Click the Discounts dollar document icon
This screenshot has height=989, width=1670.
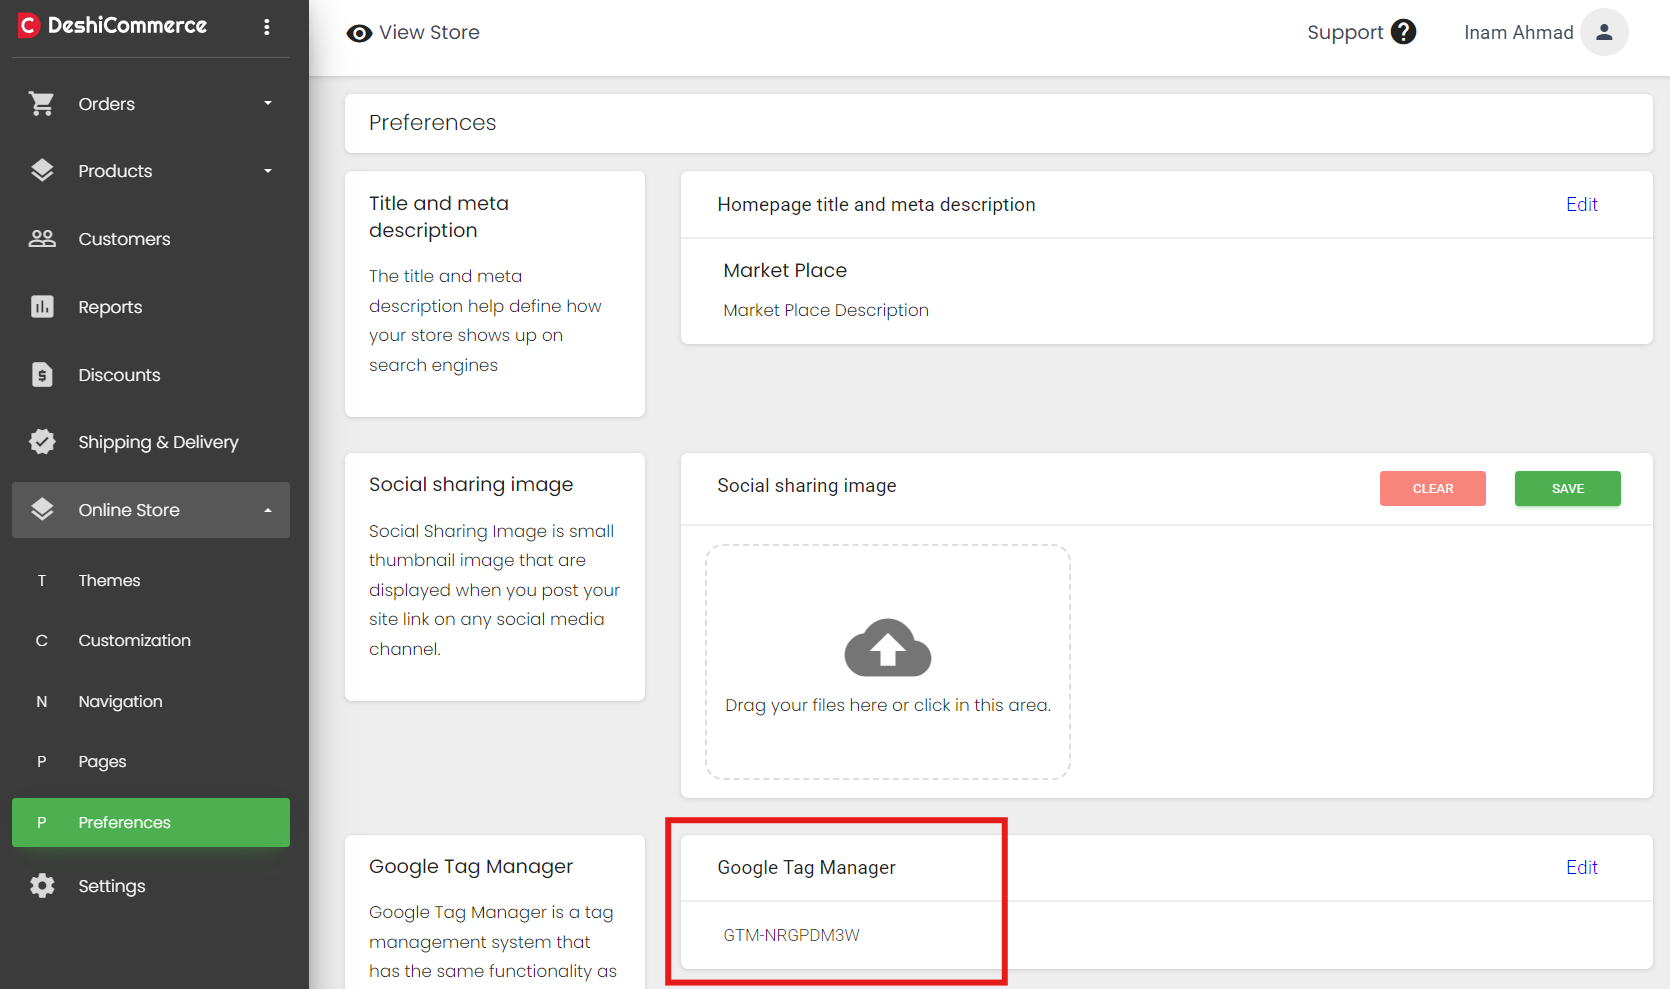[x=42, y=374]
